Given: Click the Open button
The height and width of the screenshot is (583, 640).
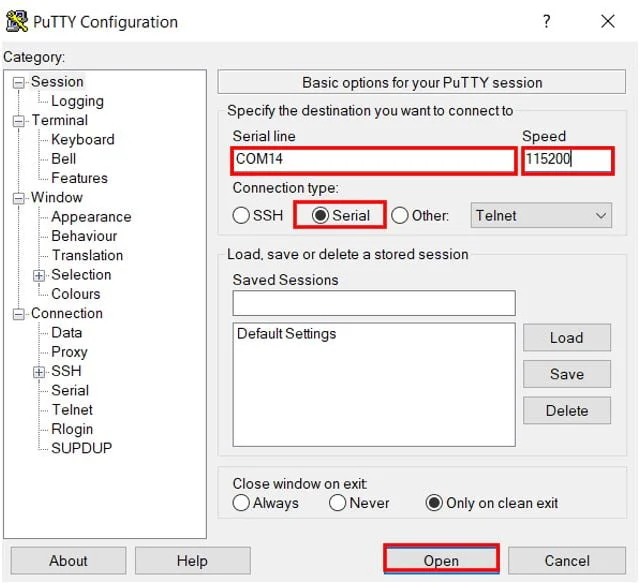Looking at the screenshot, I should point(441,561).
